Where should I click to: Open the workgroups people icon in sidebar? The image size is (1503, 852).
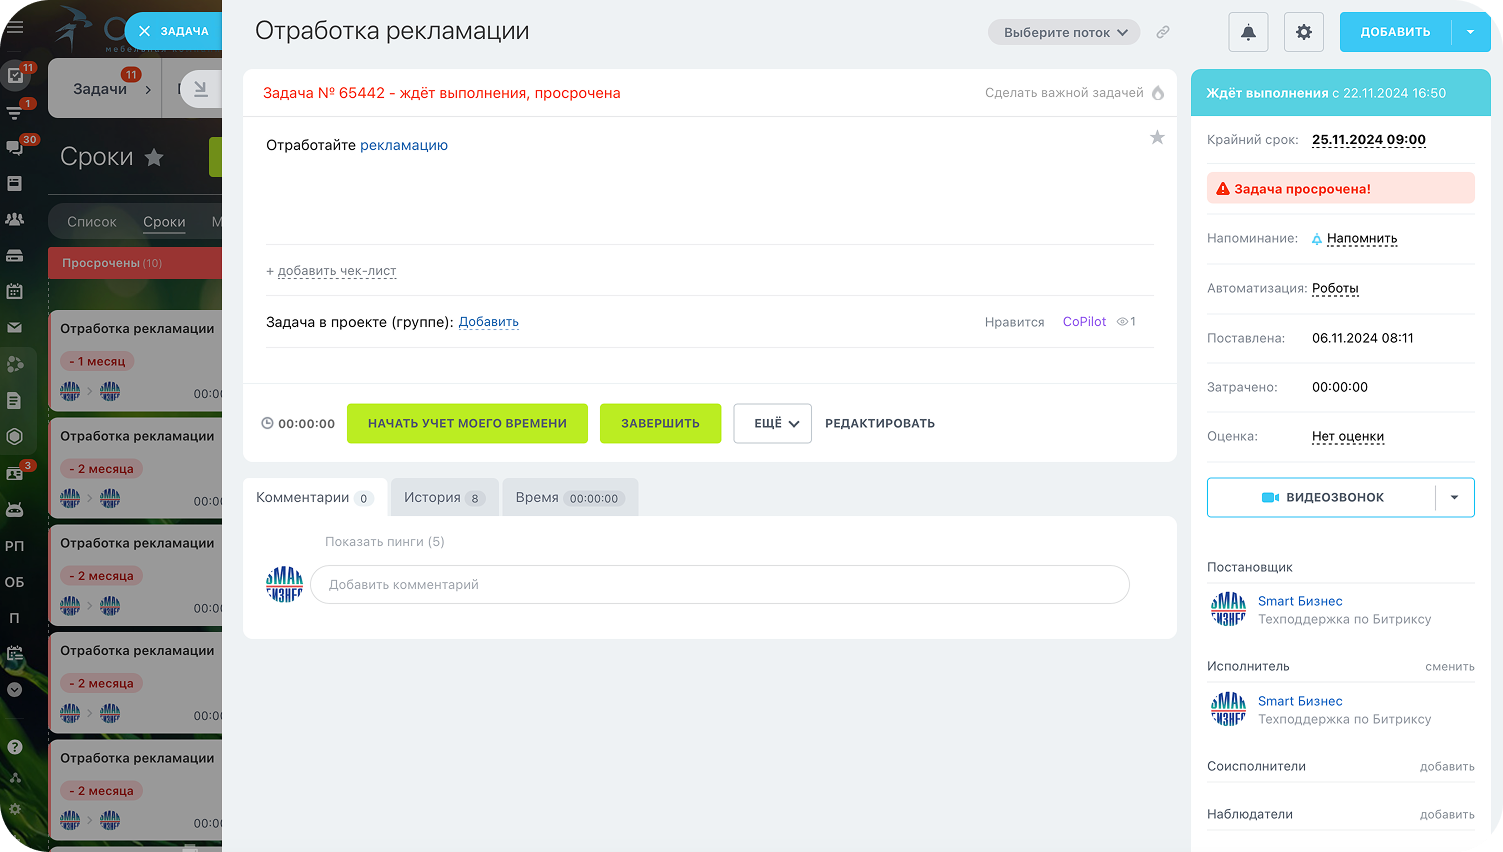pos(15,219)
